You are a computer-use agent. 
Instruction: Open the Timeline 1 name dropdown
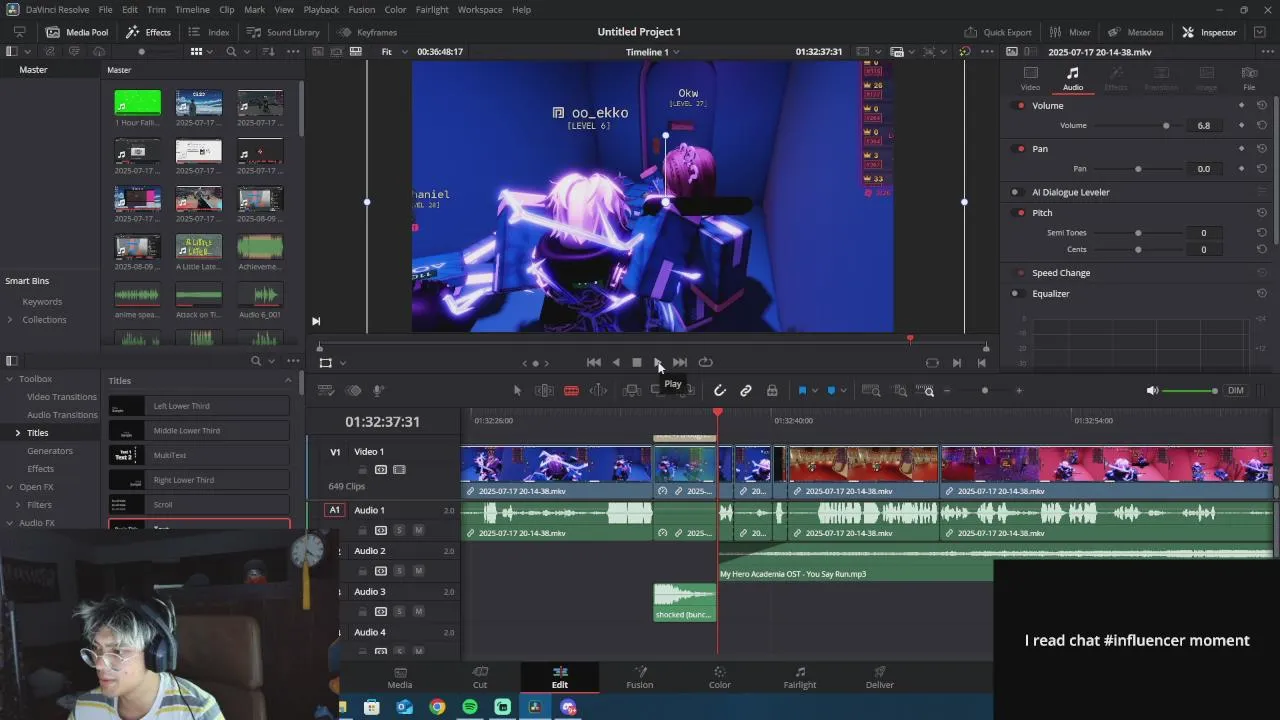point(653,52)
